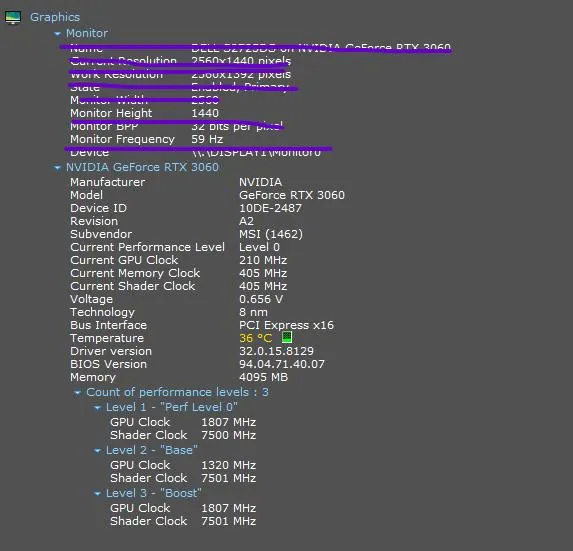Click the Current Memory Clock 405 MHz value
This screenshot has width=573, height=551.
pyautogui.click(x=263, y=273)
